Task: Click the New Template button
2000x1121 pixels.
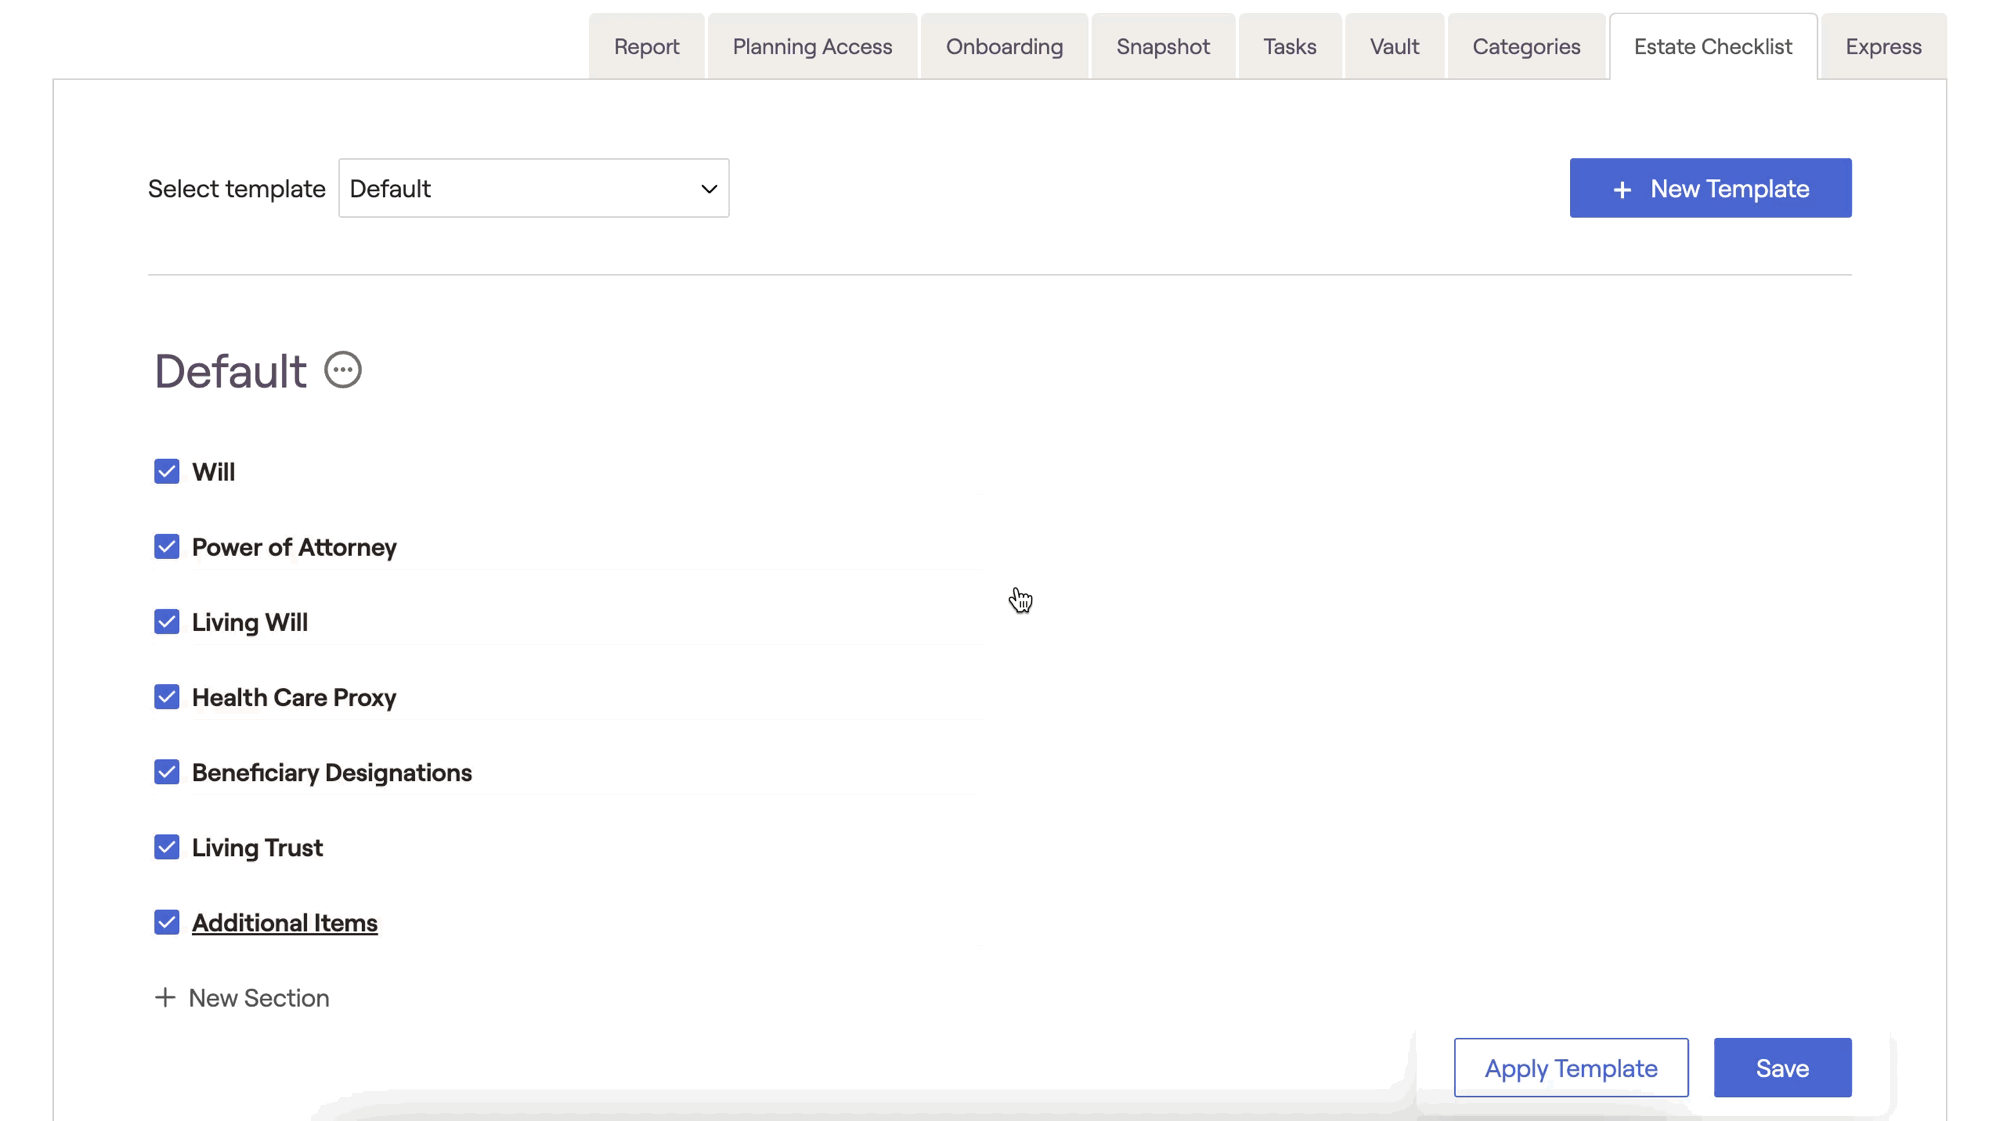Action: click(x=1710, y=188)
